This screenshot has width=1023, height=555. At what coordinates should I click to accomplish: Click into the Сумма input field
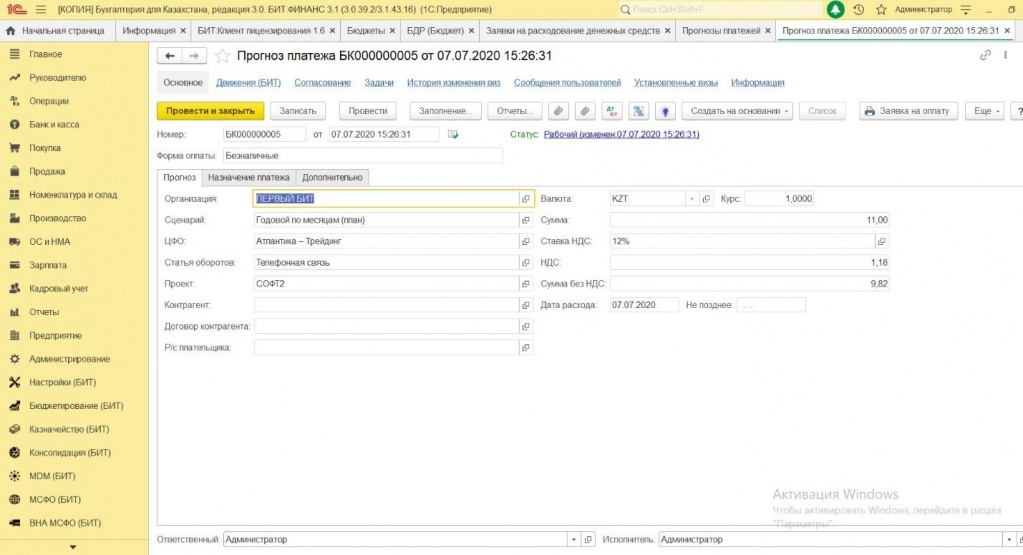750,220
